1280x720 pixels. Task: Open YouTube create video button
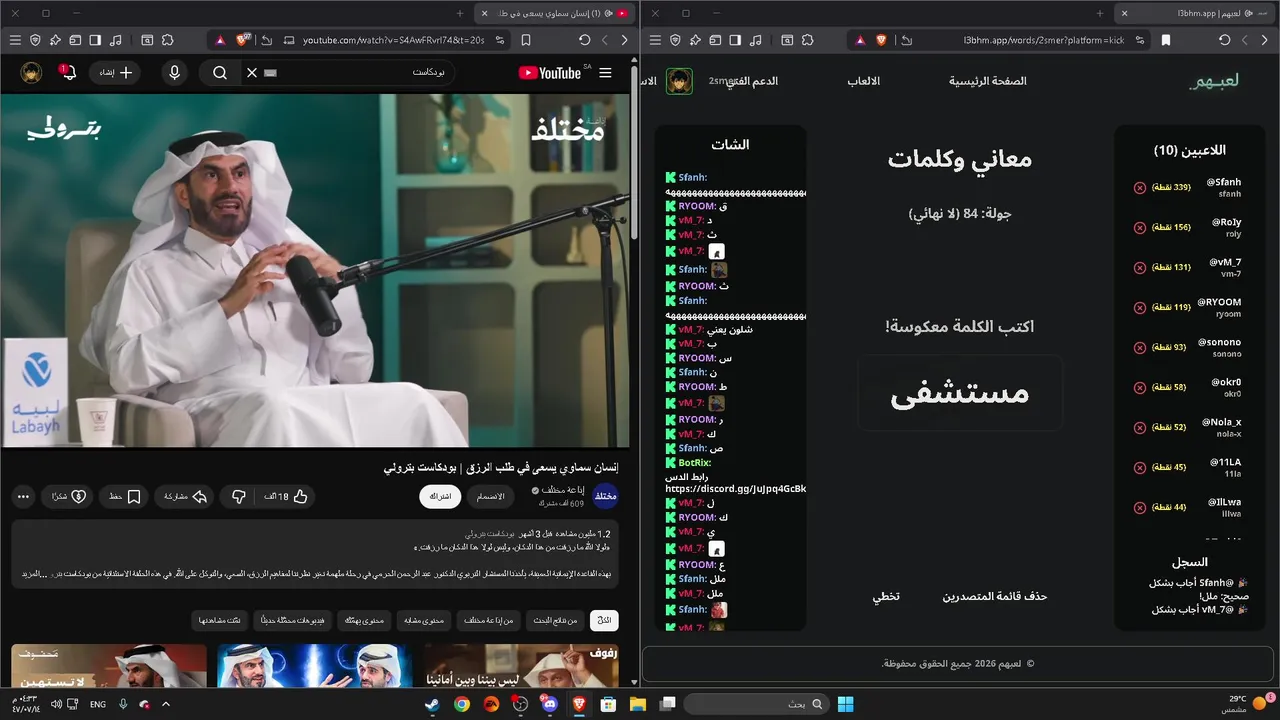click(116, 73)
